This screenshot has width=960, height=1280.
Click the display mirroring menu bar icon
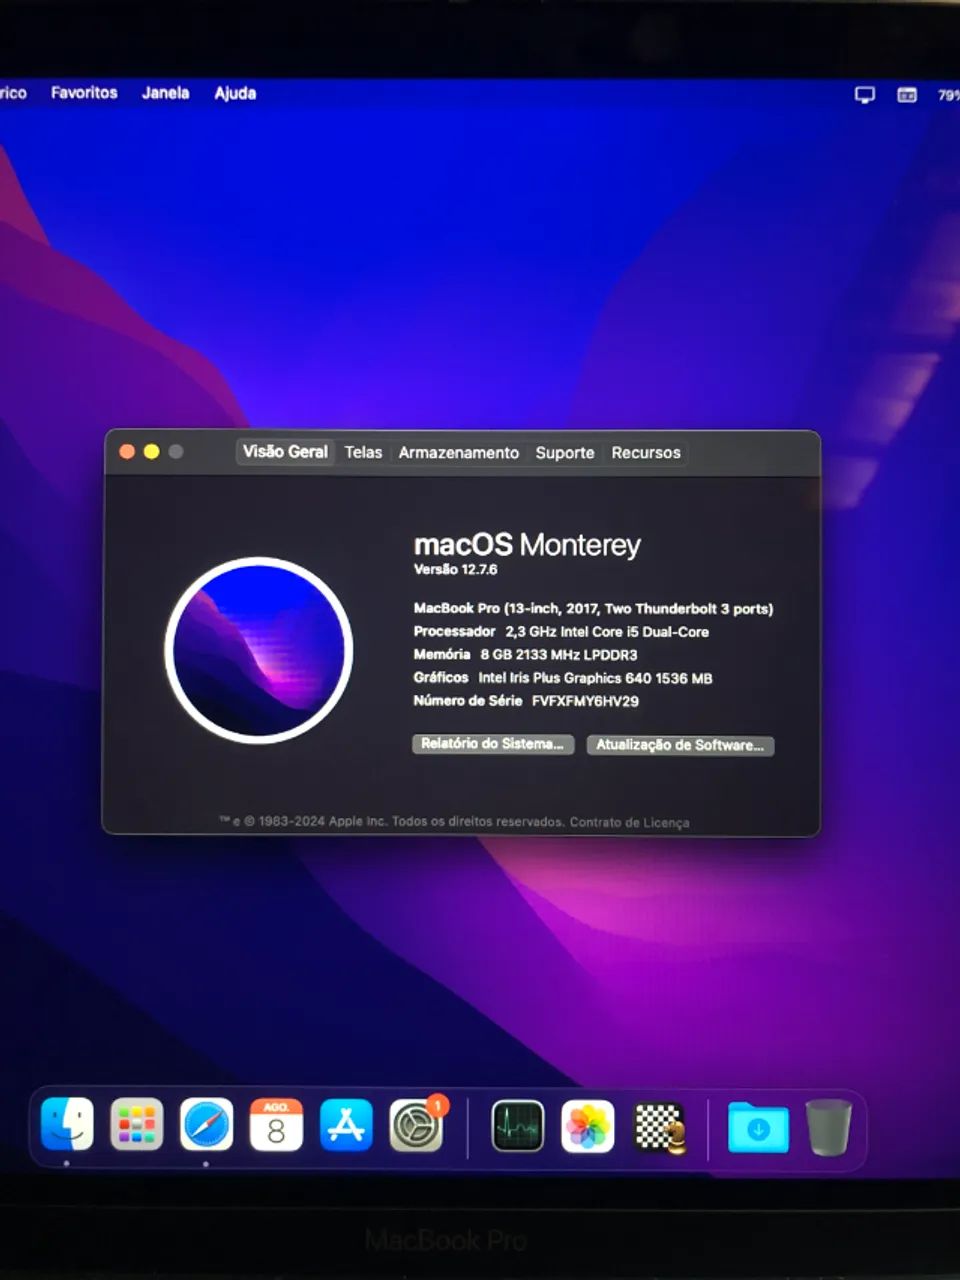tap(865, 95)
